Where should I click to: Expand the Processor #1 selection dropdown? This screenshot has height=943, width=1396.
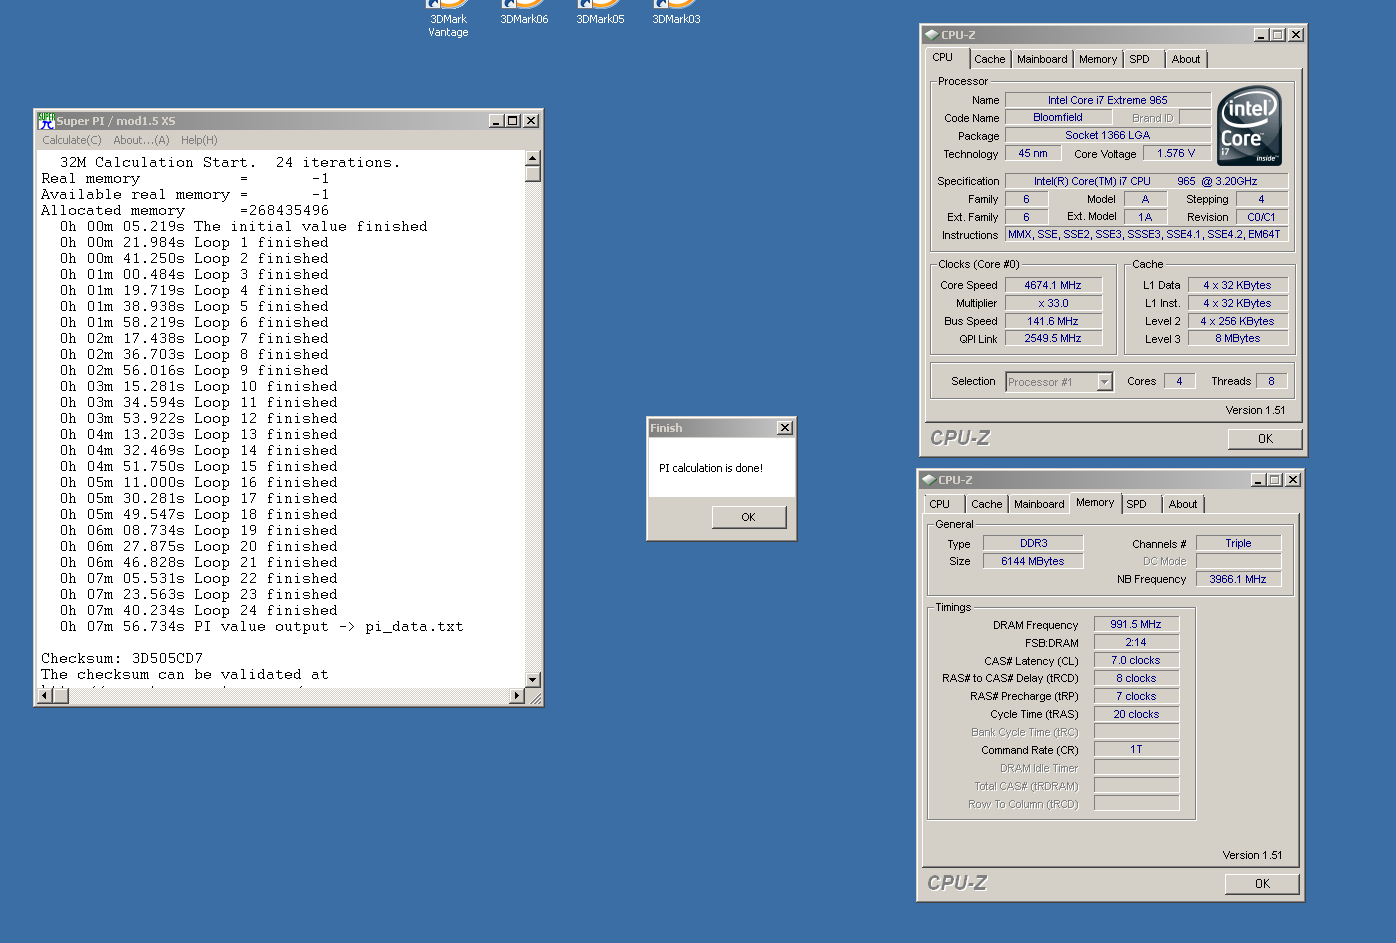[1104, 382]
